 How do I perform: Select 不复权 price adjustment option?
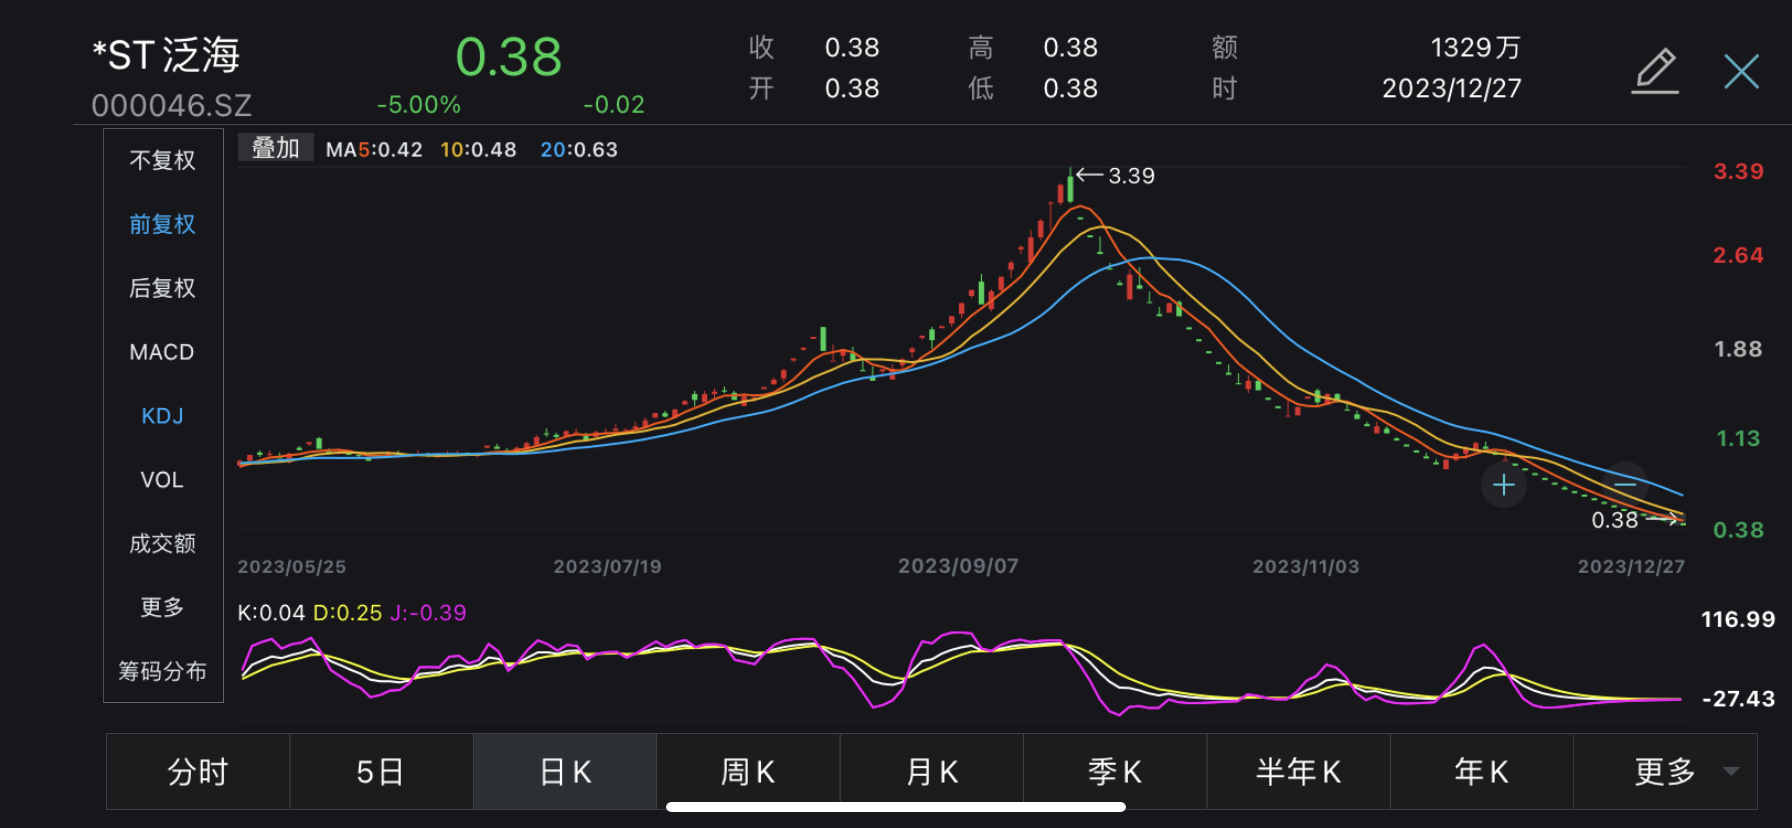click(162, 160)
